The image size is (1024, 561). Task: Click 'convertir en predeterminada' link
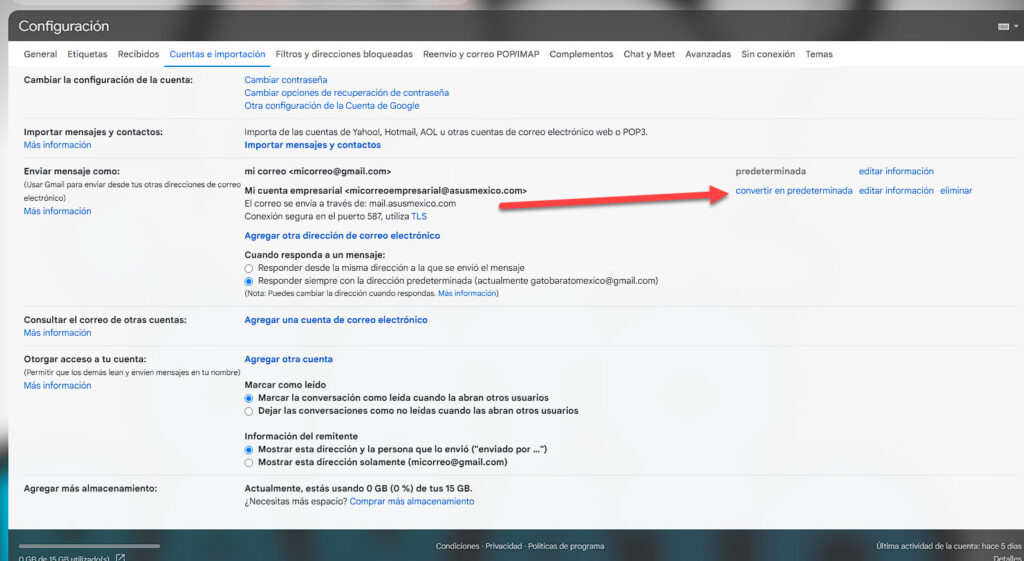[x=794, y=191]
